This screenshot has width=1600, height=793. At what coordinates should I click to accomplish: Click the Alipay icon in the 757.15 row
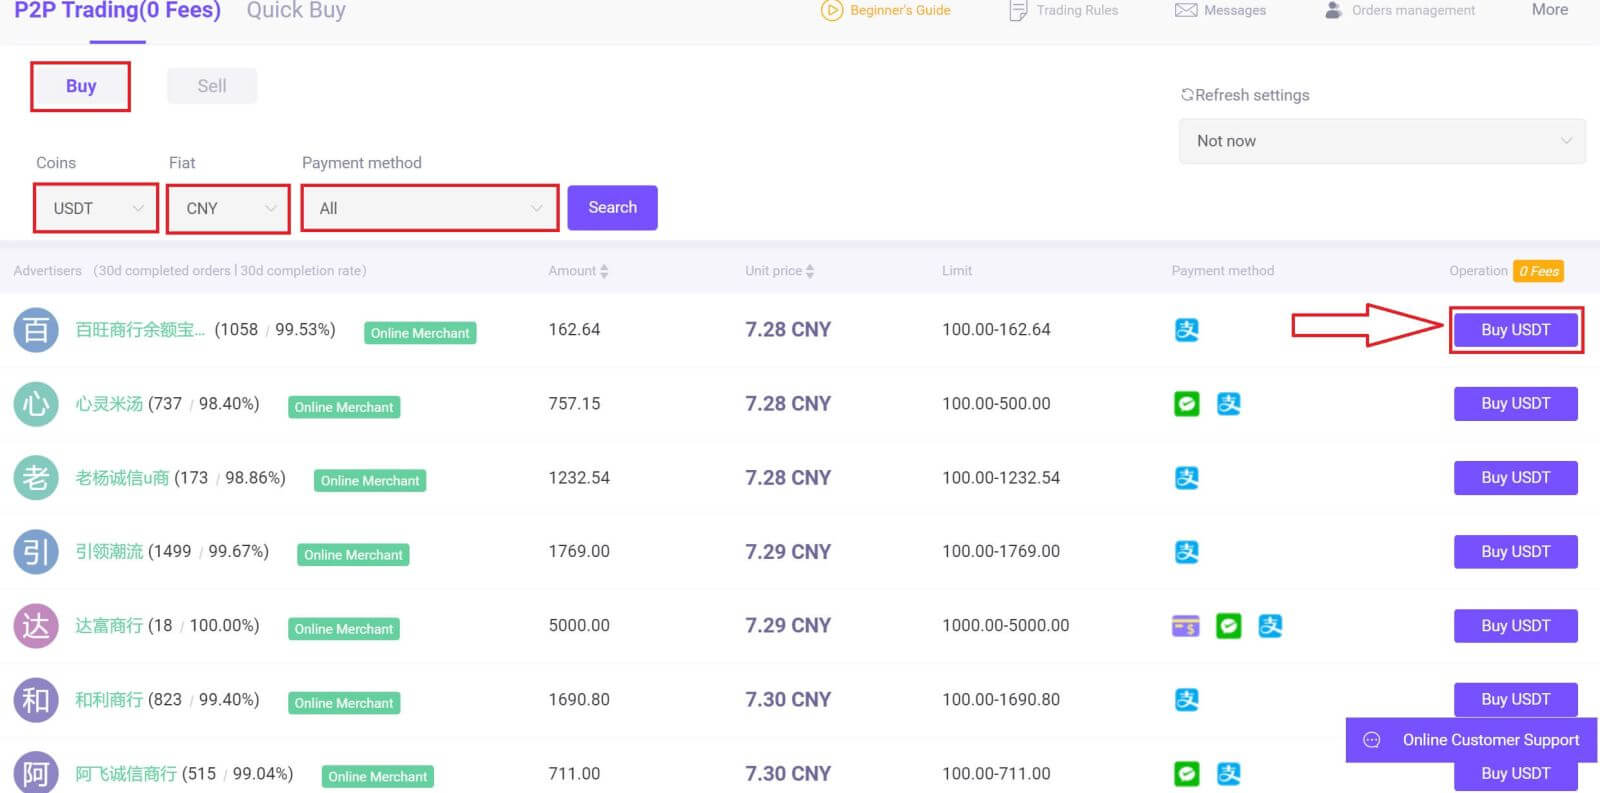(x=1228, y=404)
